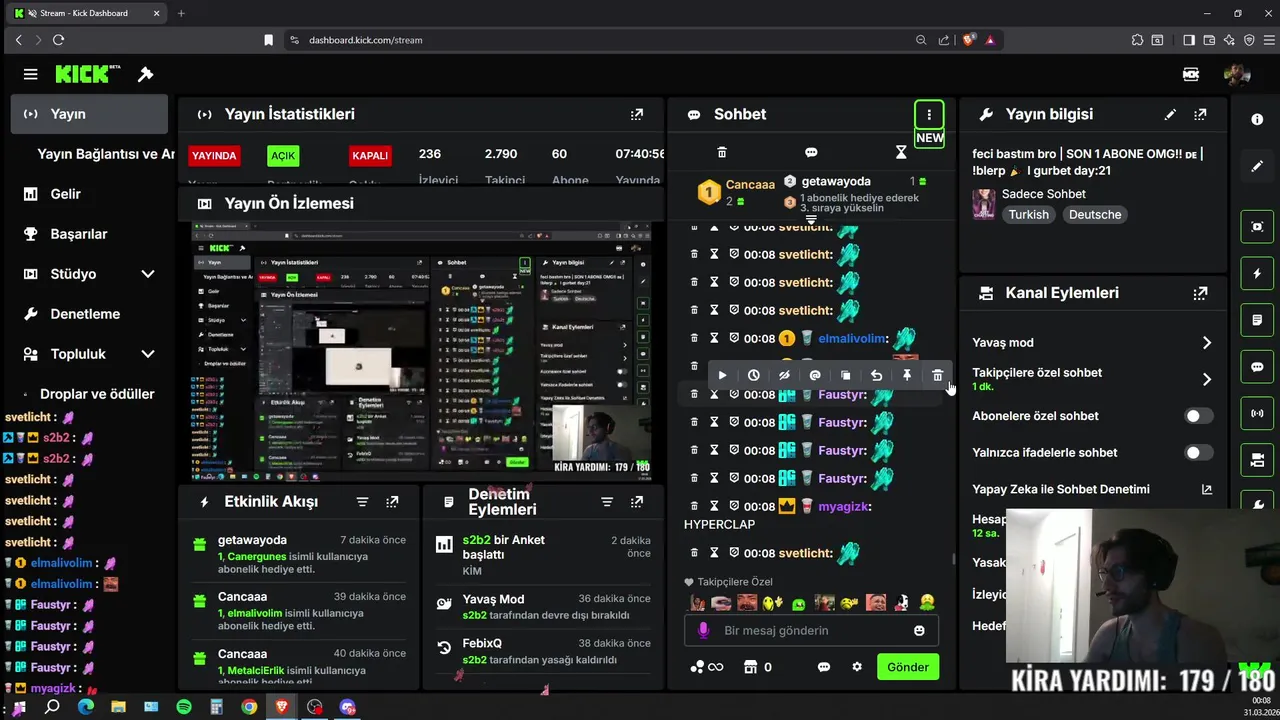The image size is (1280, 720).
Task: Click username myagizk in chat
Action: (845, 507)
